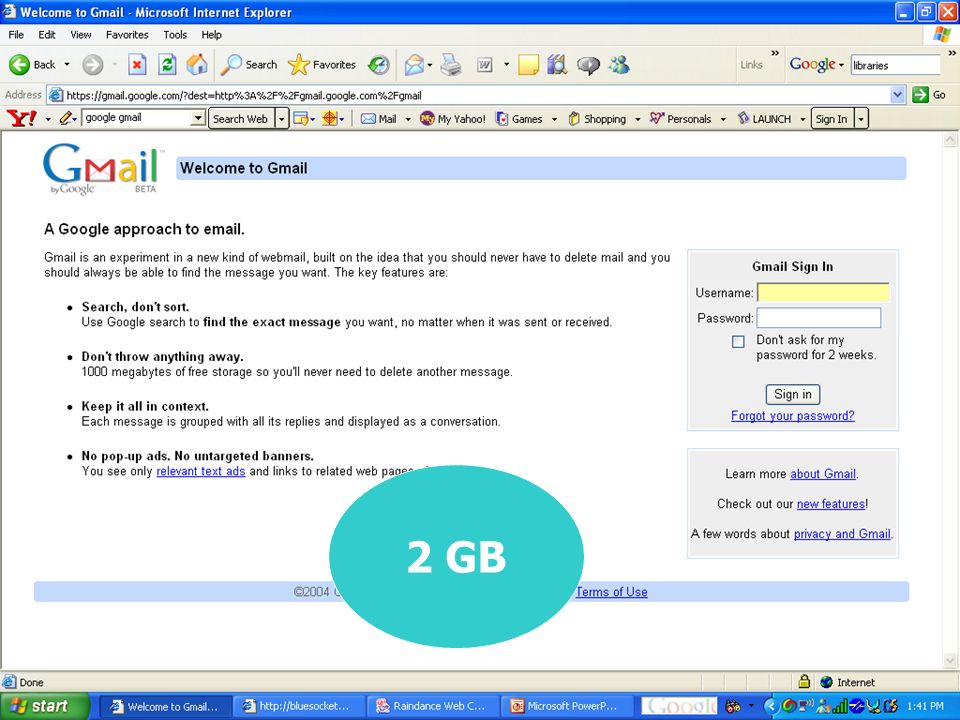Click the Yahoo! Y logo
Screen dimensions: 960x720
21,118
